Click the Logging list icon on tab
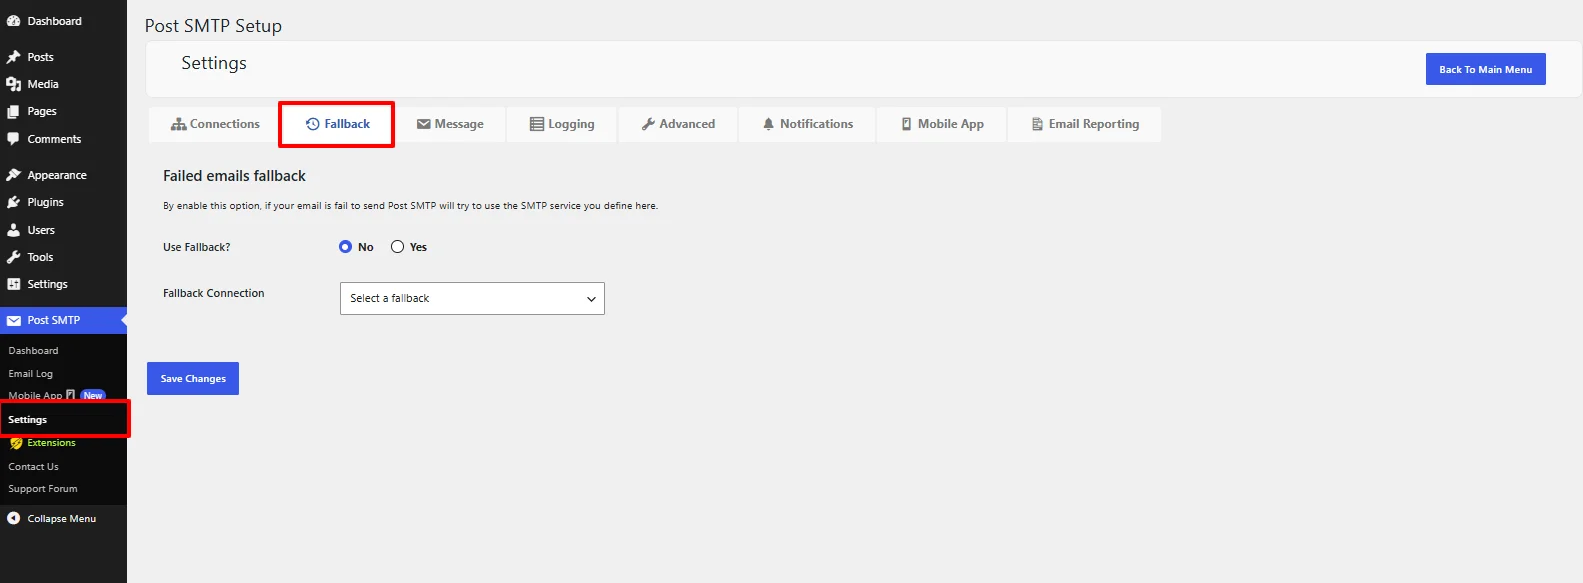 (537, 124)
